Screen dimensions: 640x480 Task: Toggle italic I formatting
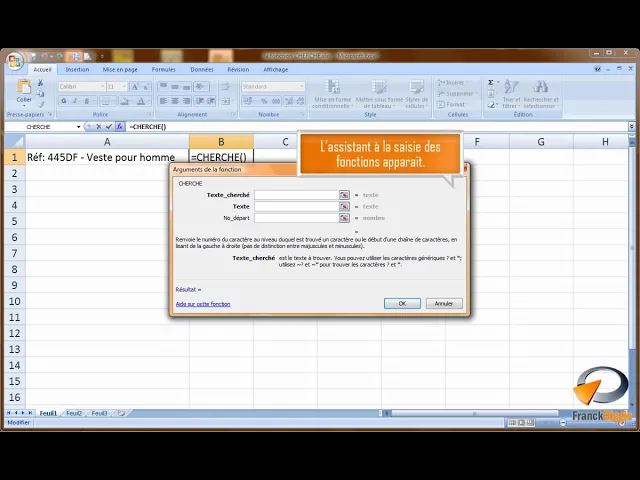[75, 101]
